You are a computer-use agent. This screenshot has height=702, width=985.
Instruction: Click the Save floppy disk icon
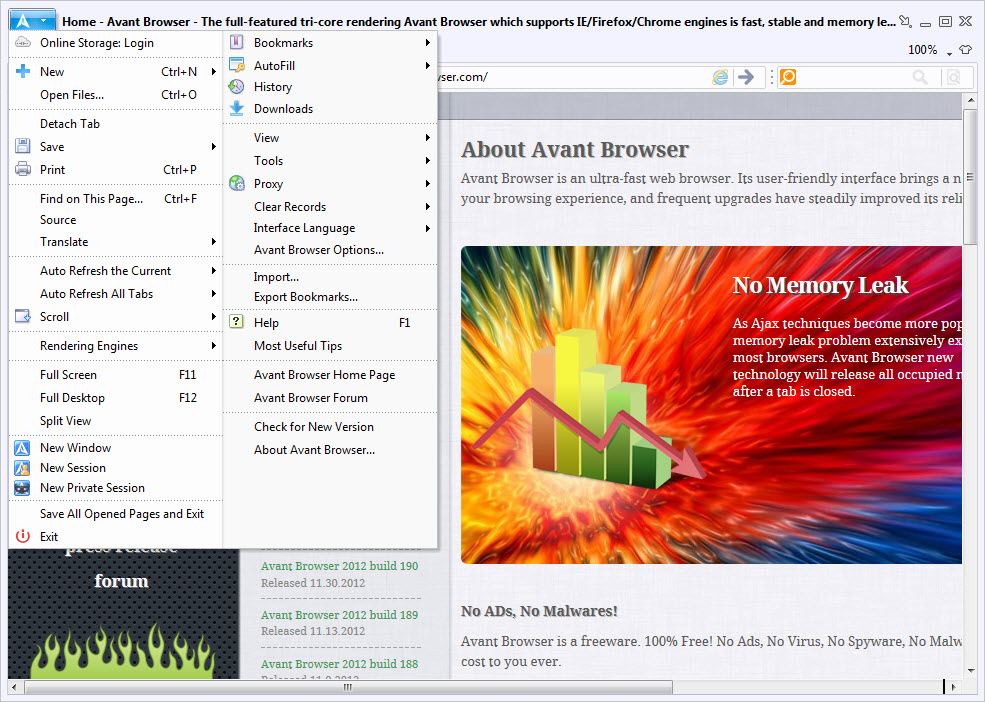pyautogui.click(x=23, y=146)
